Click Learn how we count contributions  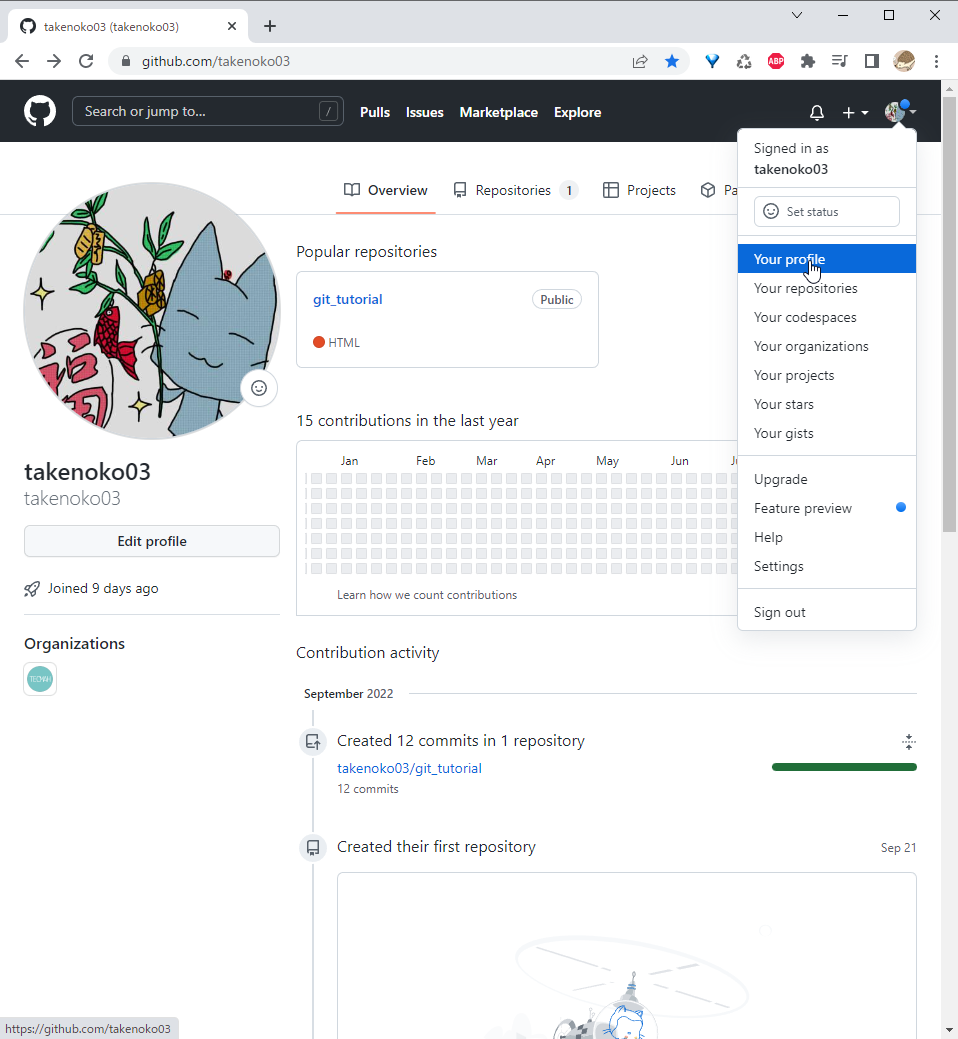click(427, 595)
